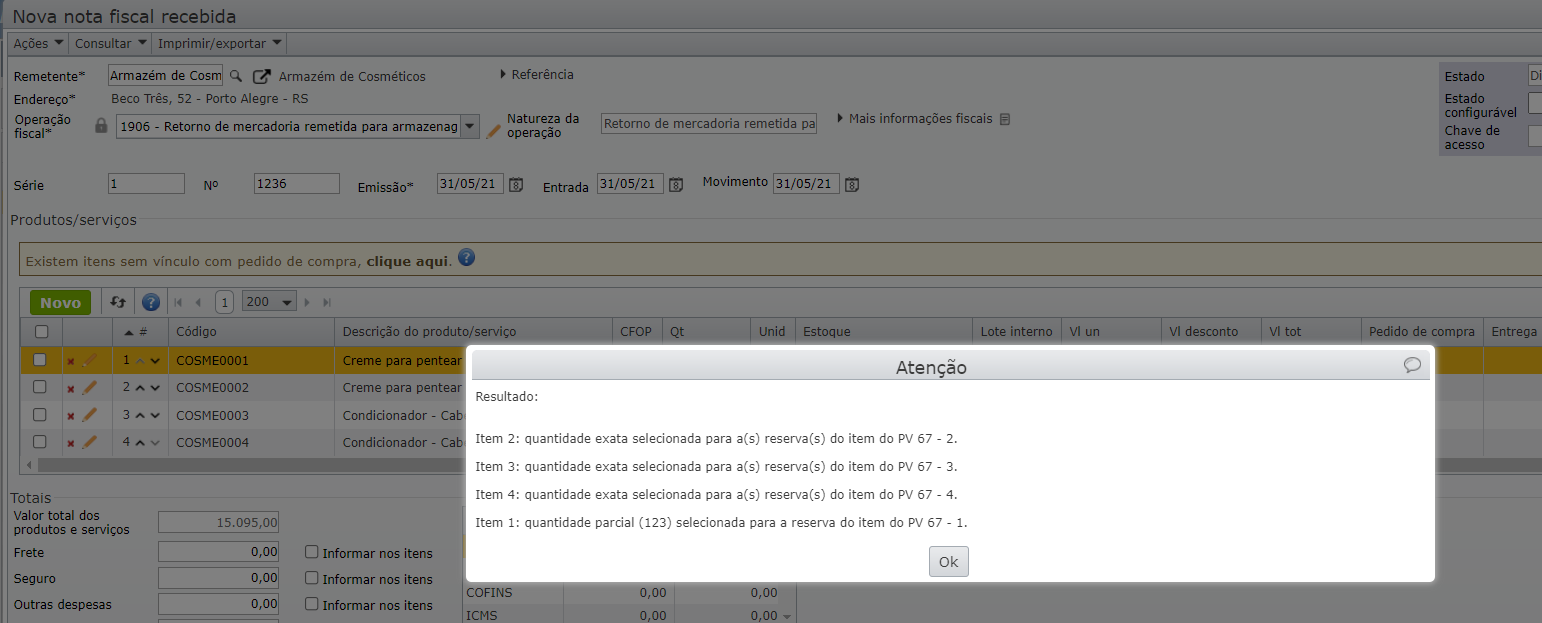1542x623 pixels.
Task: Move item 4 up with the up chevron
Action: tap(140, 443)
